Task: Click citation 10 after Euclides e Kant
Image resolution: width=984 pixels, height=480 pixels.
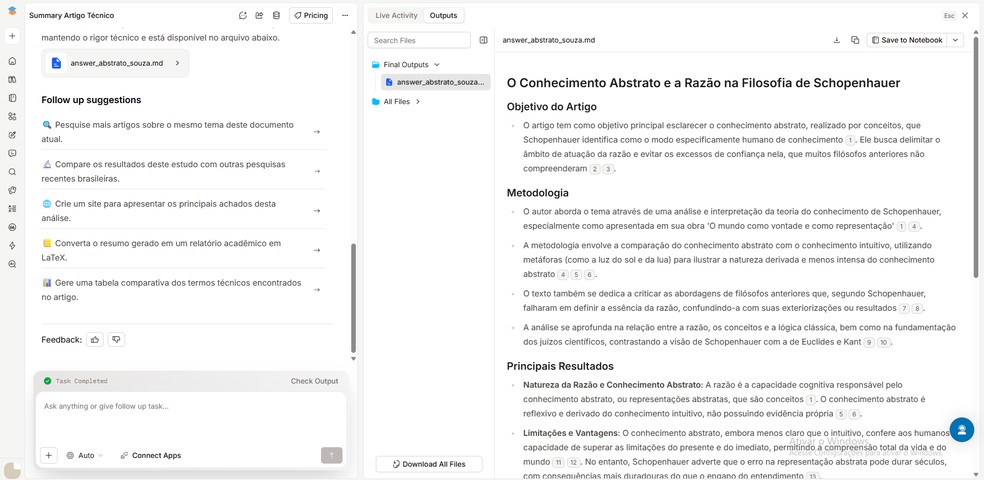Action: point(883,343)
